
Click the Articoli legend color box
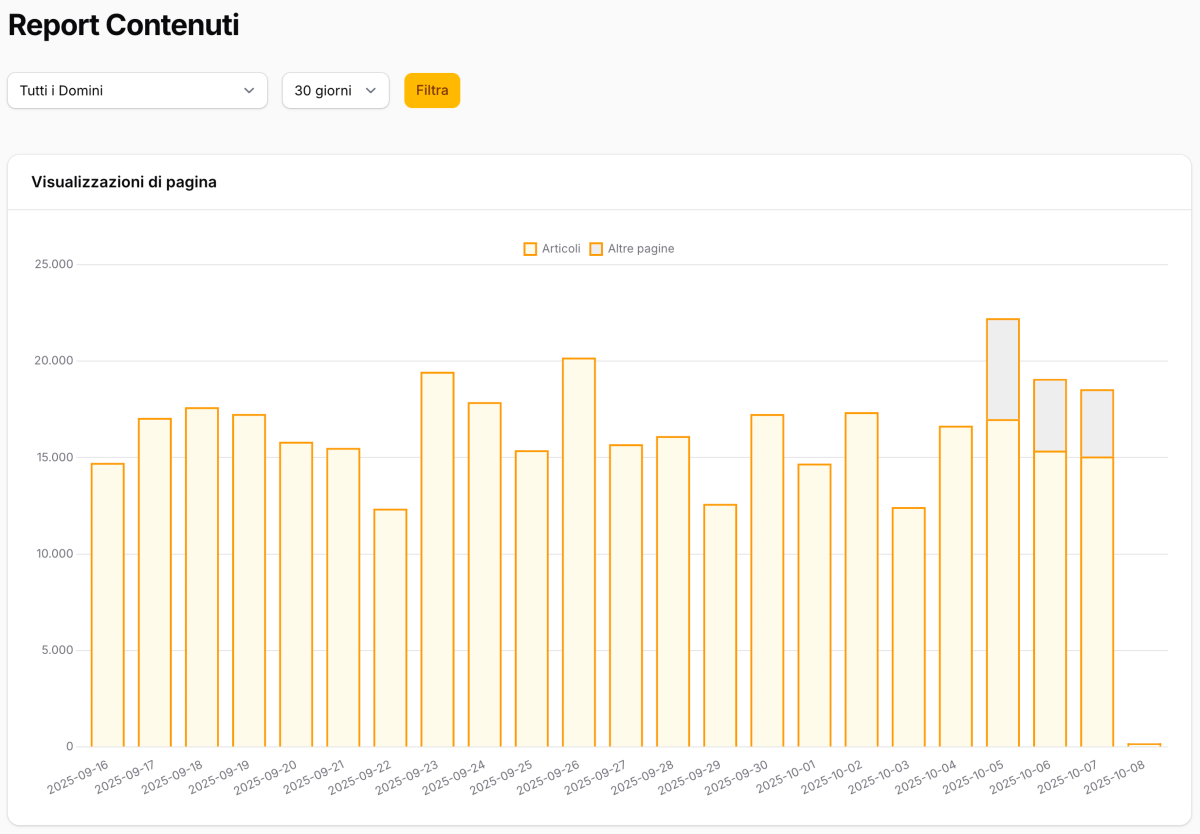[x=530, y=248]
